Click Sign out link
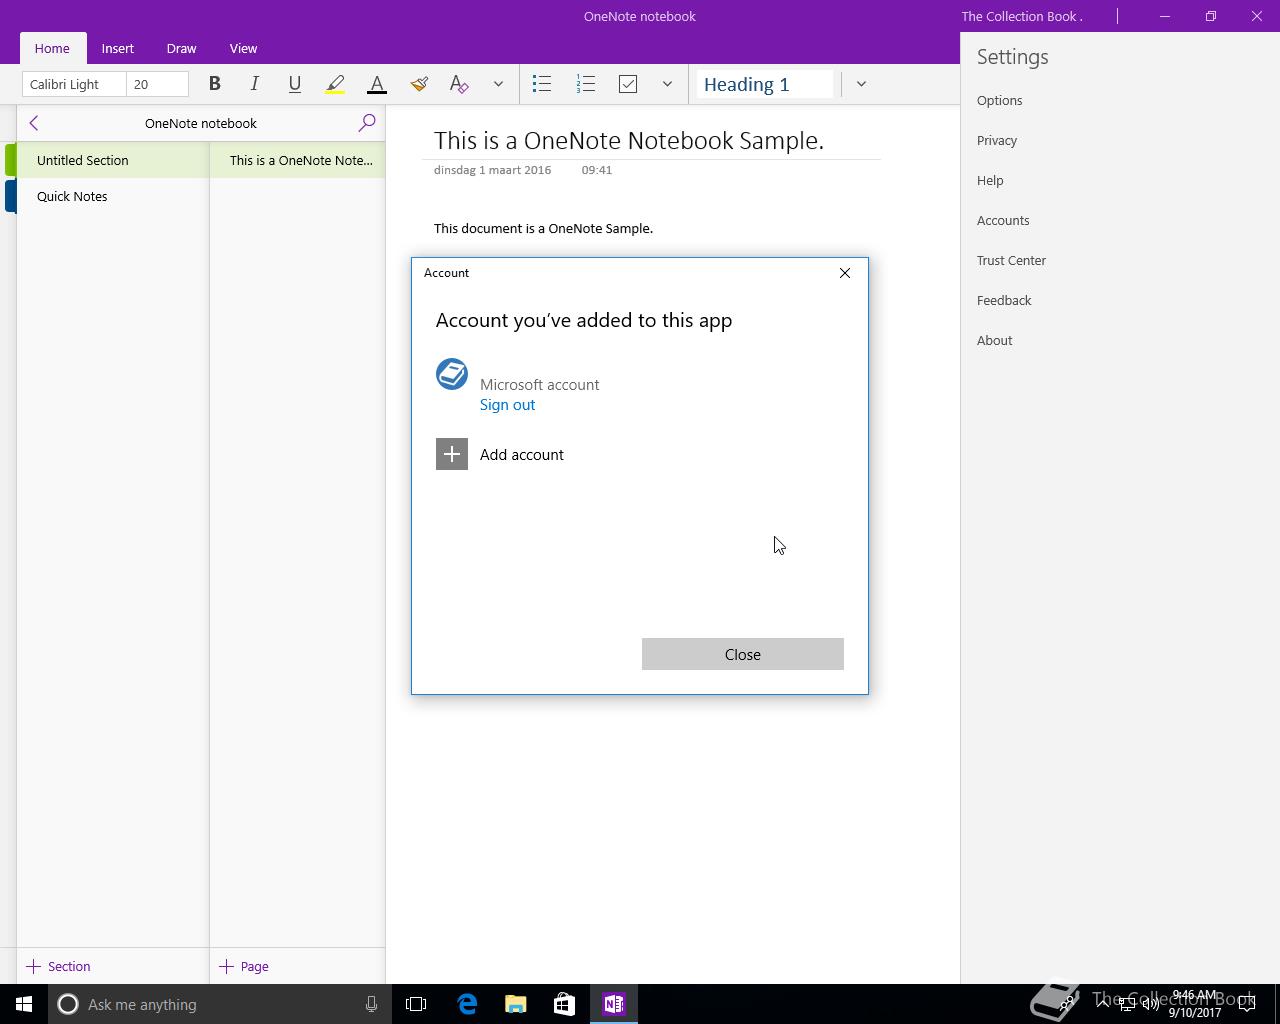The width and height of the screenshot is (1280, 1024). pos(507,405)
